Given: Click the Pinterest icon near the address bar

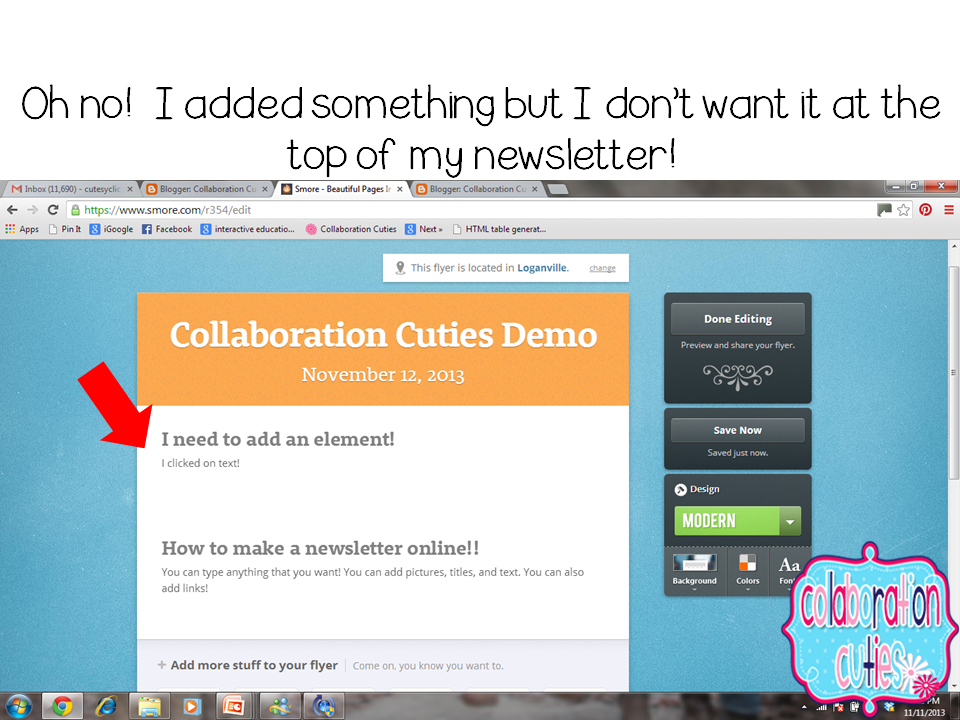Looking at the screenshot, I should coord(926,210).
